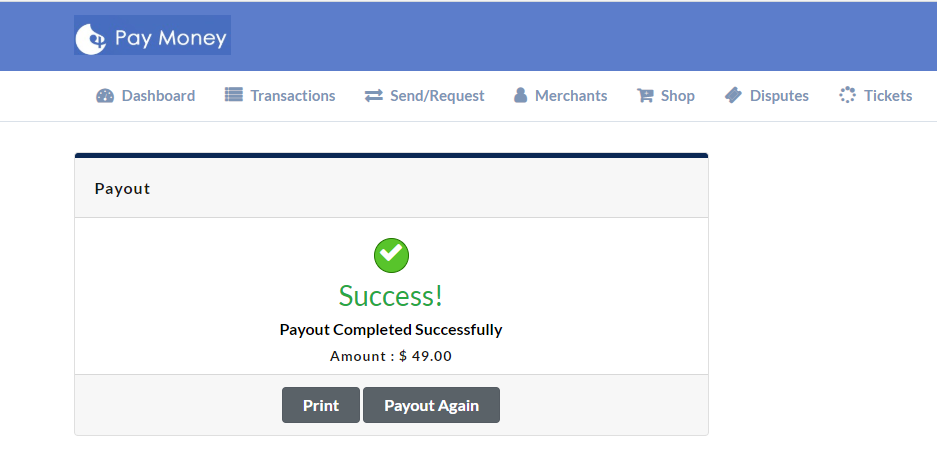Go to the Transactions menu label
This screenshot has height=466, width=937.
pyautogui.click(x=293, y=96)
